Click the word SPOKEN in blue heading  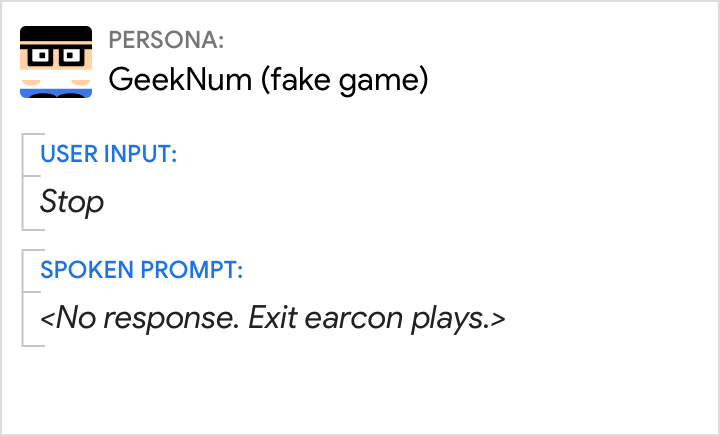pyautogui.click(x=83, y=270)
